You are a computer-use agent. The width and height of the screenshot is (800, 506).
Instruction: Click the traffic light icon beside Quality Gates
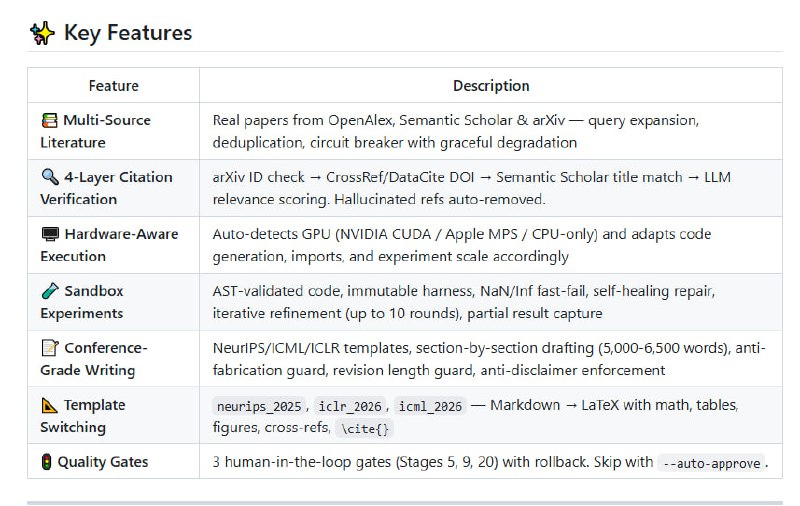pos(46,462)
